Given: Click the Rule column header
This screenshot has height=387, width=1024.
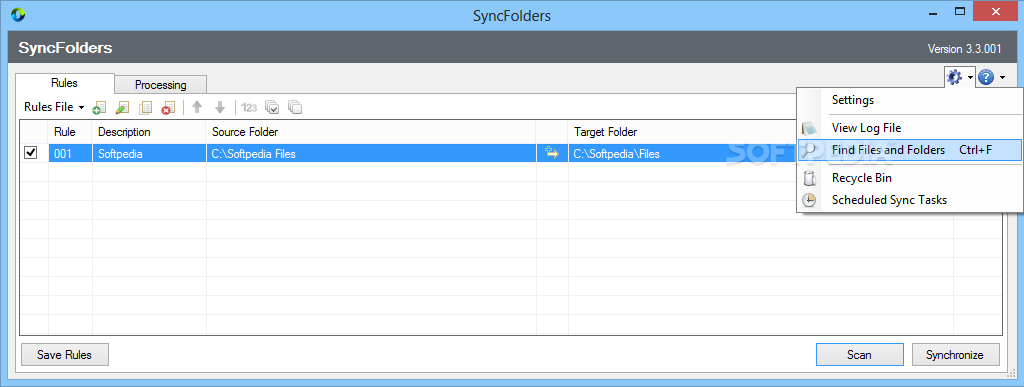Looking at the screenshot, I should tap(71, 132).
